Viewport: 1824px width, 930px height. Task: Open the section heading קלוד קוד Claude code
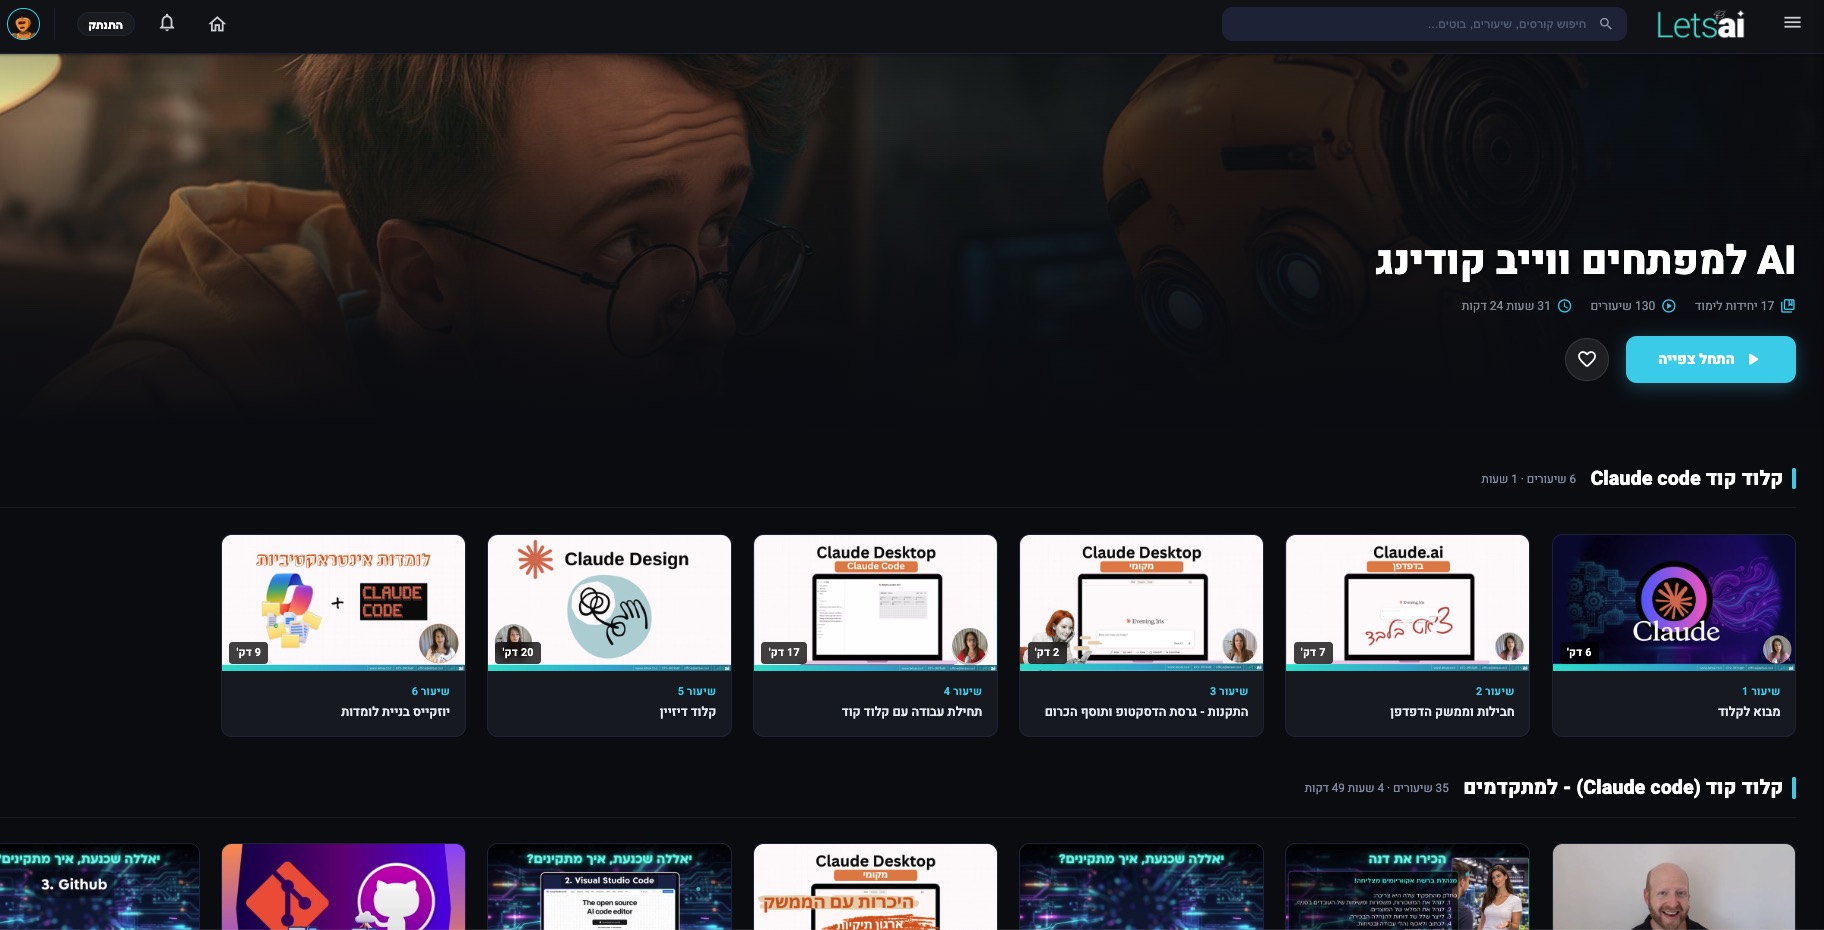click(1686, 478)
